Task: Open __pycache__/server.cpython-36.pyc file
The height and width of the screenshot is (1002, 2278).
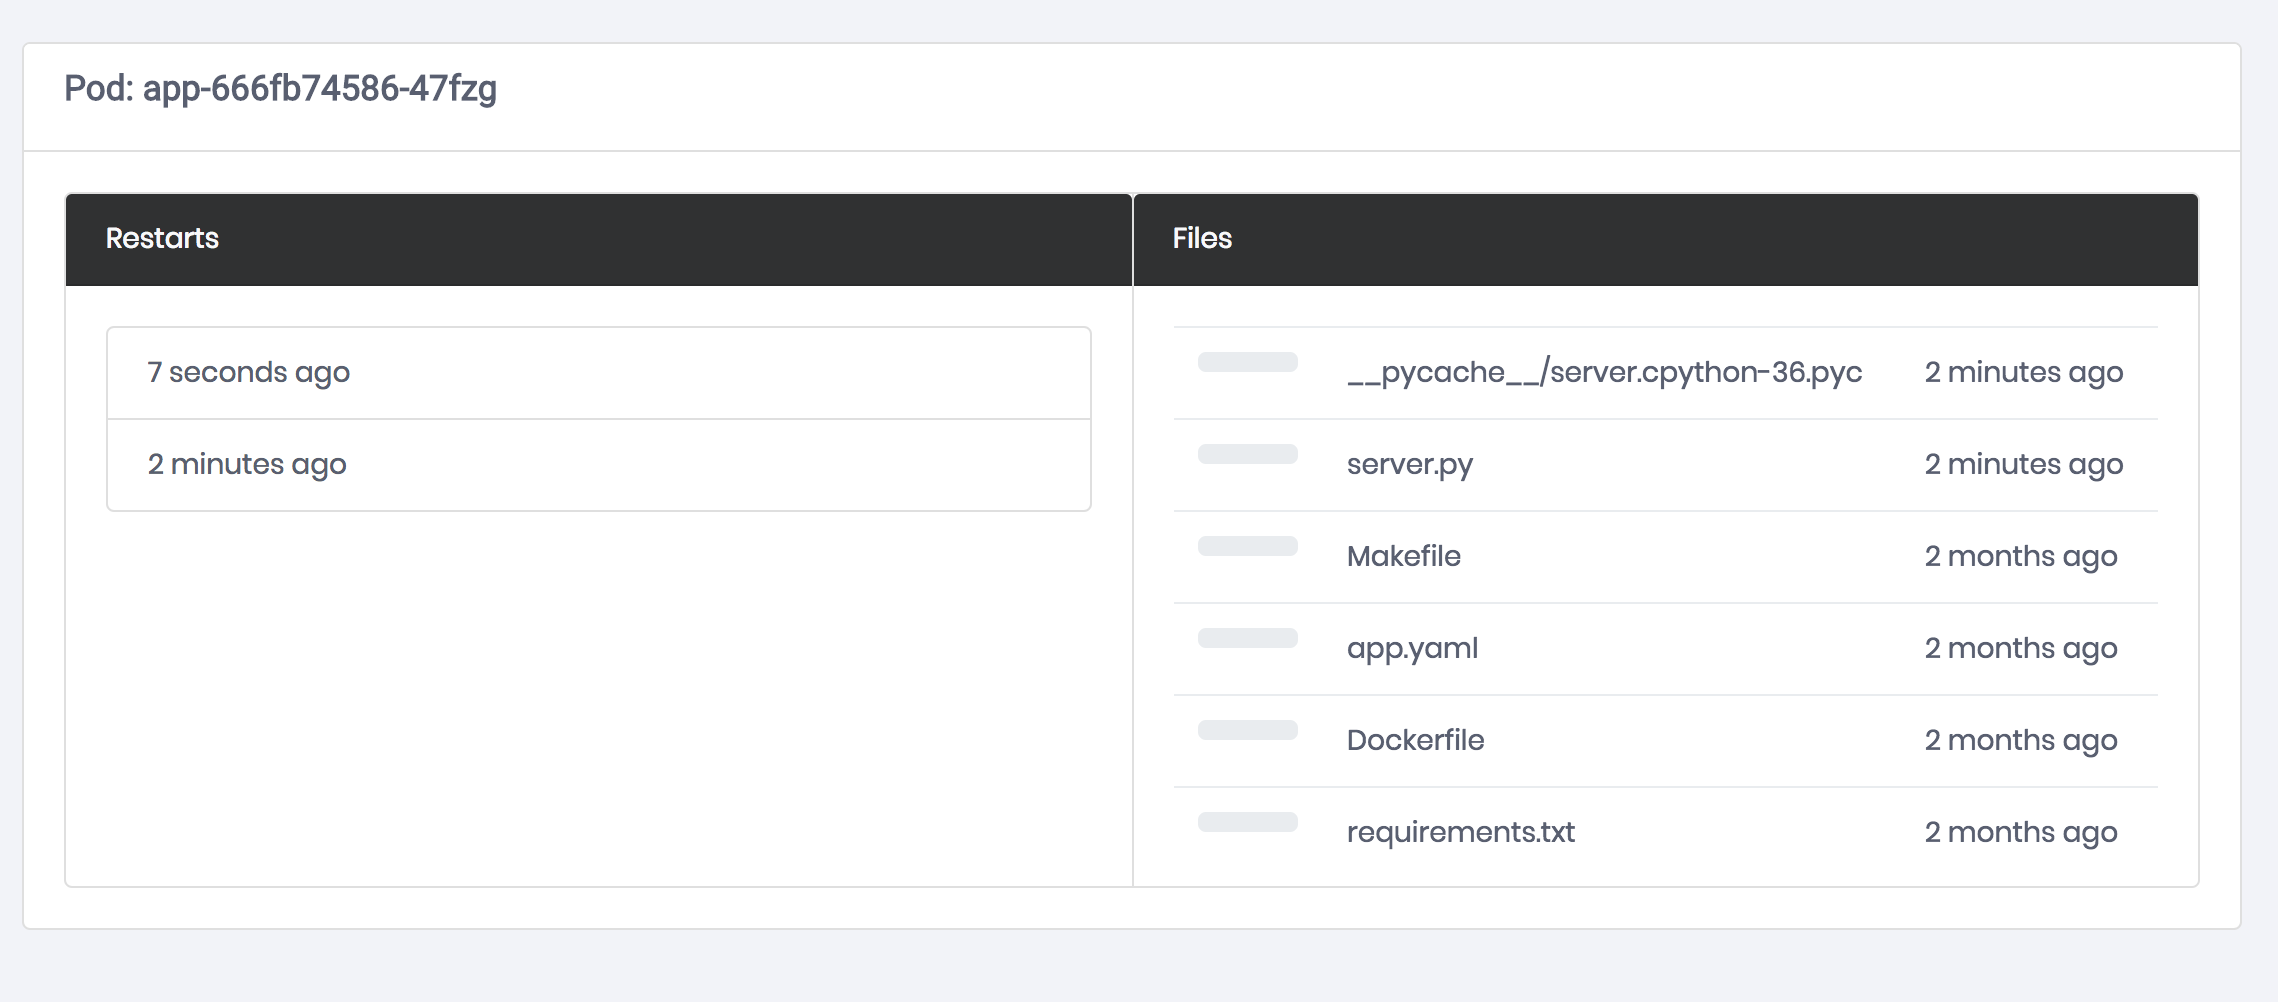Action: pyautogui.click(x=1604, y=373)
